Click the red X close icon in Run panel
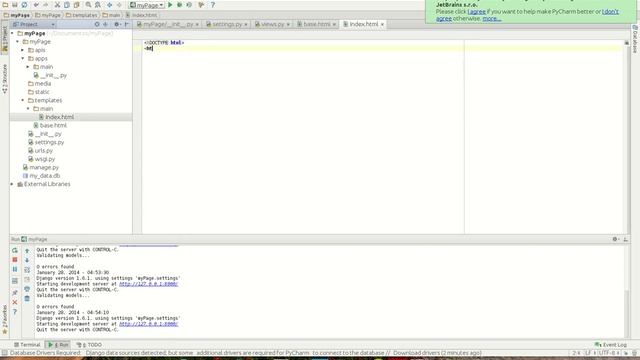This screenshot has height=360, width=640. (15, 302)
